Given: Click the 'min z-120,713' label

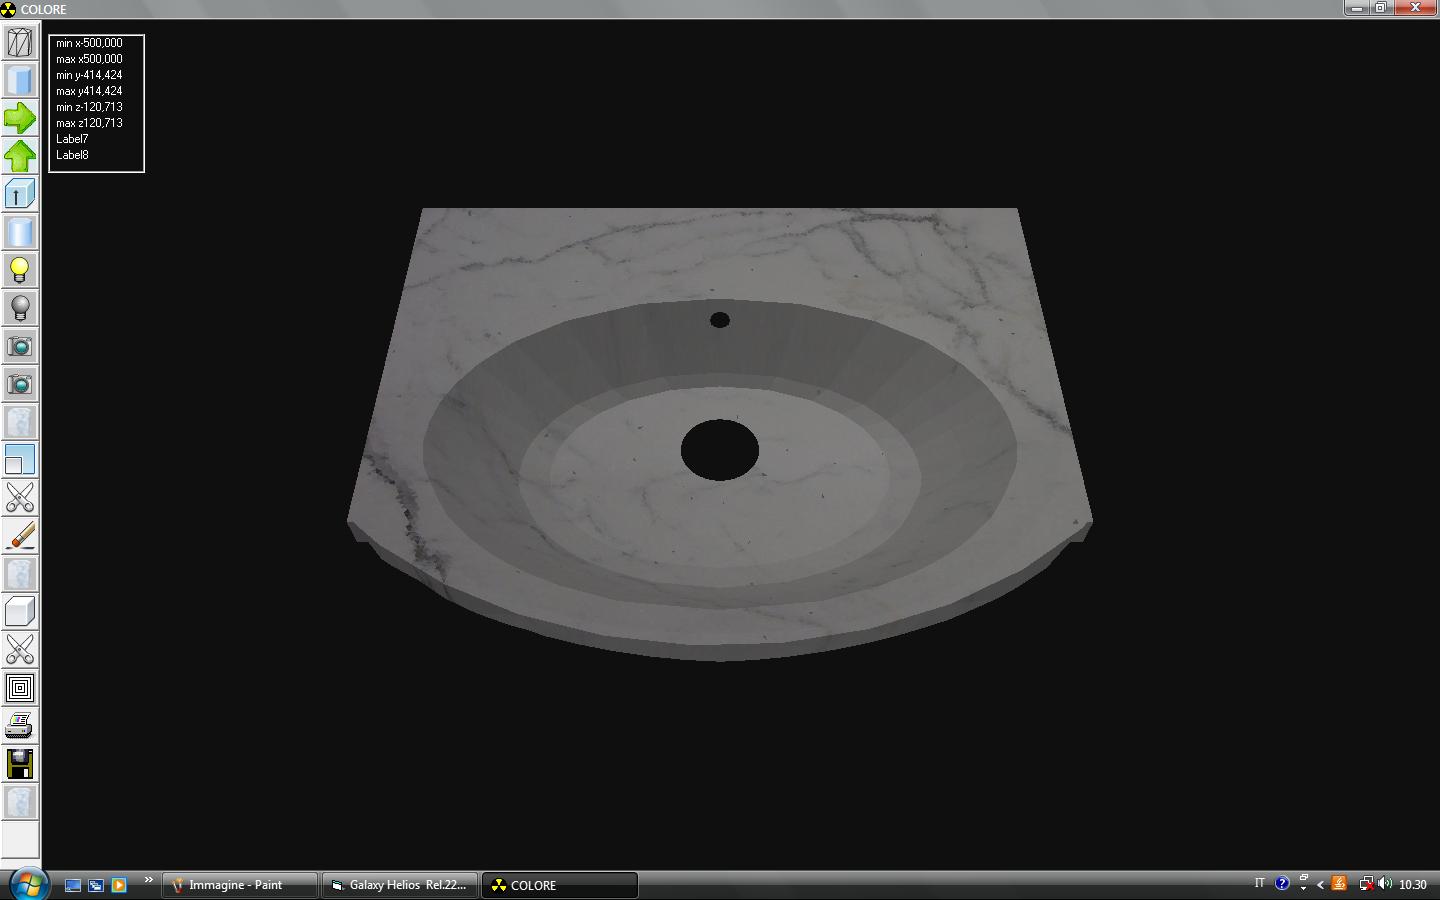Looking at the screenshot, I should coord(89,107).
